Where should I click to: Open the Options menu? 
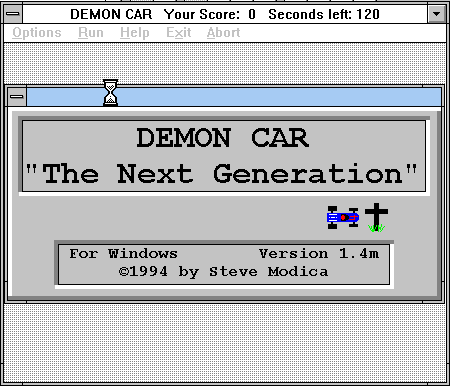coord(37,33)
